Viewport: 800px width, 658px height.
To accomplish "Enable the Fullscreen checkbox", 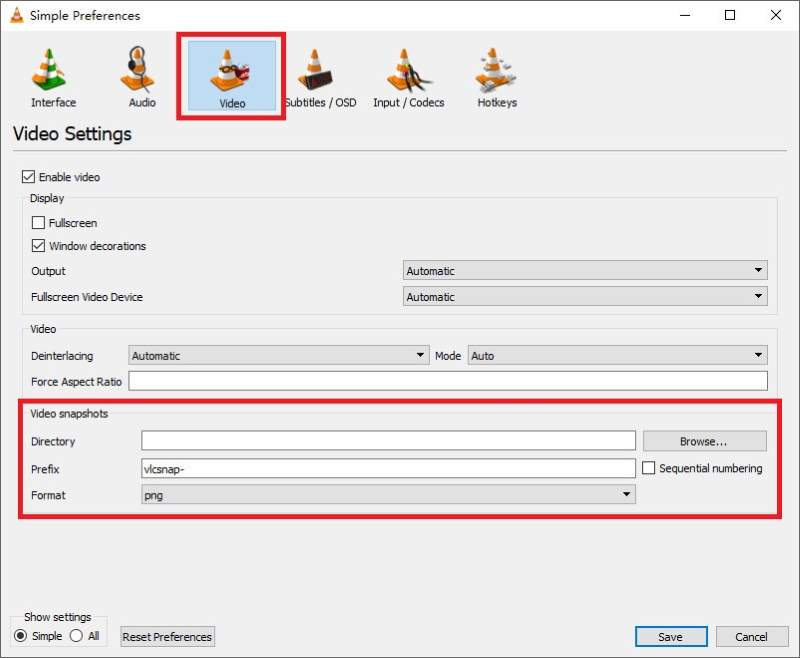I will click(x=38, y=223).
